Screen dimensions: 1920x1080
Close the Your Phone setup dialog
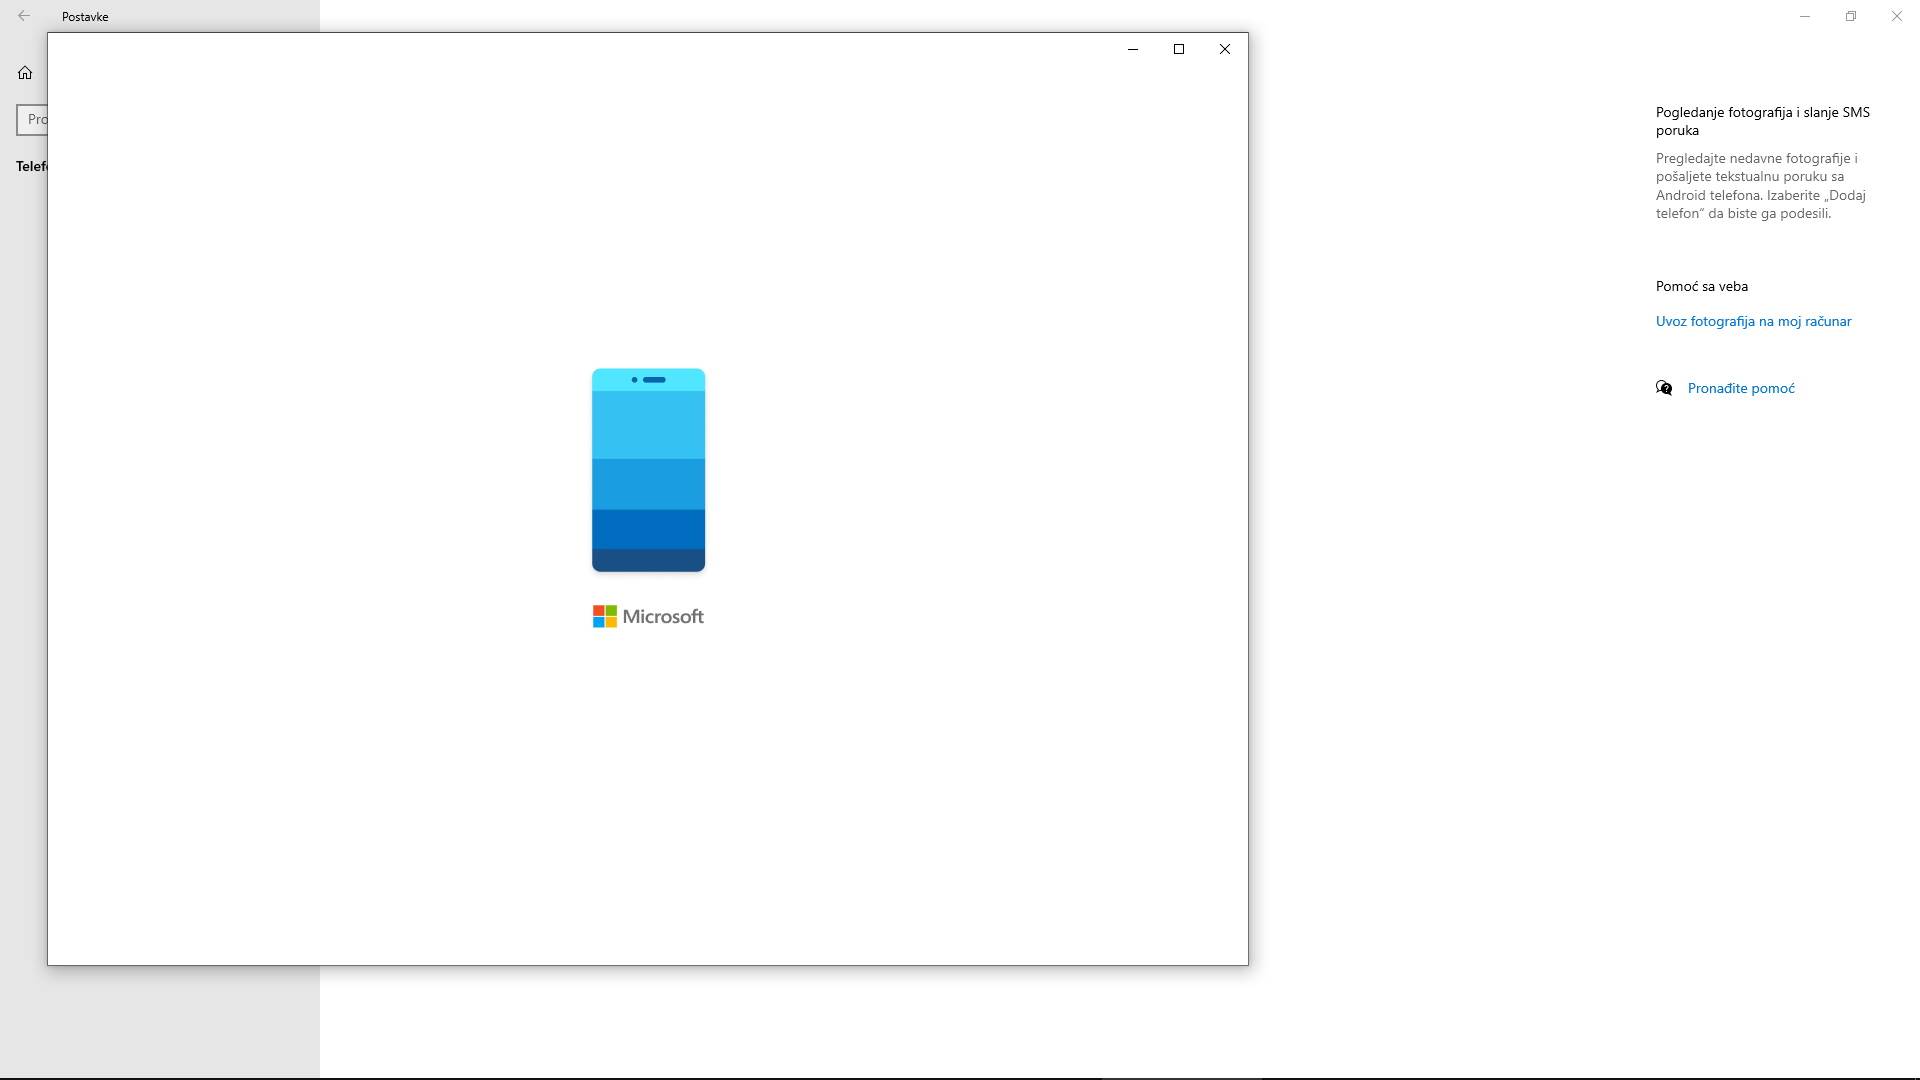(x=1224, y=48)
